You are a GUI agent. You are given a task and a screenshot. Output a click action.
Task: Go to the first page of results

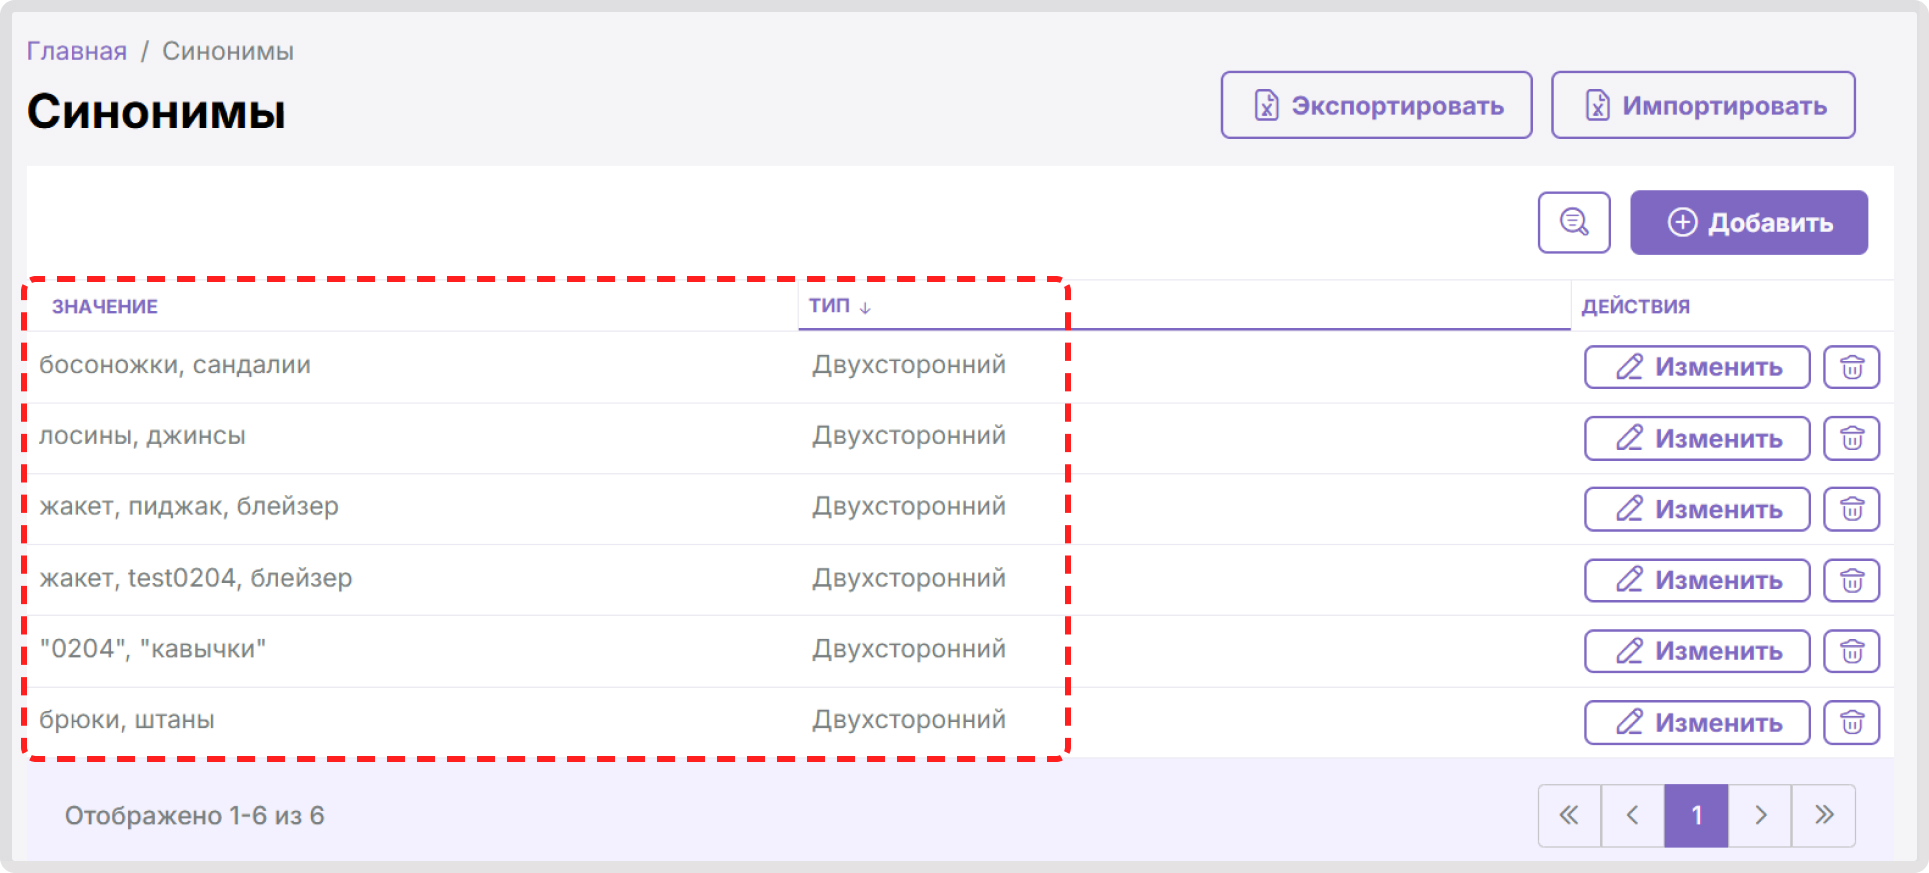click(x=1569, y=815)
